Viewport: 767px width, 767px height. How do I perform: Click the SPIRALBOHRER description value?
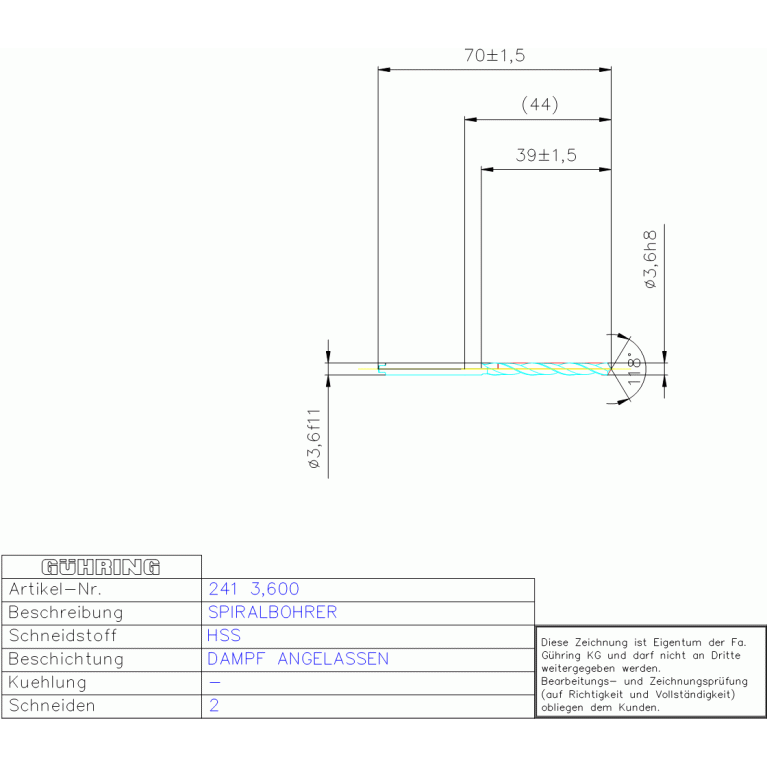tap(272, 612)
